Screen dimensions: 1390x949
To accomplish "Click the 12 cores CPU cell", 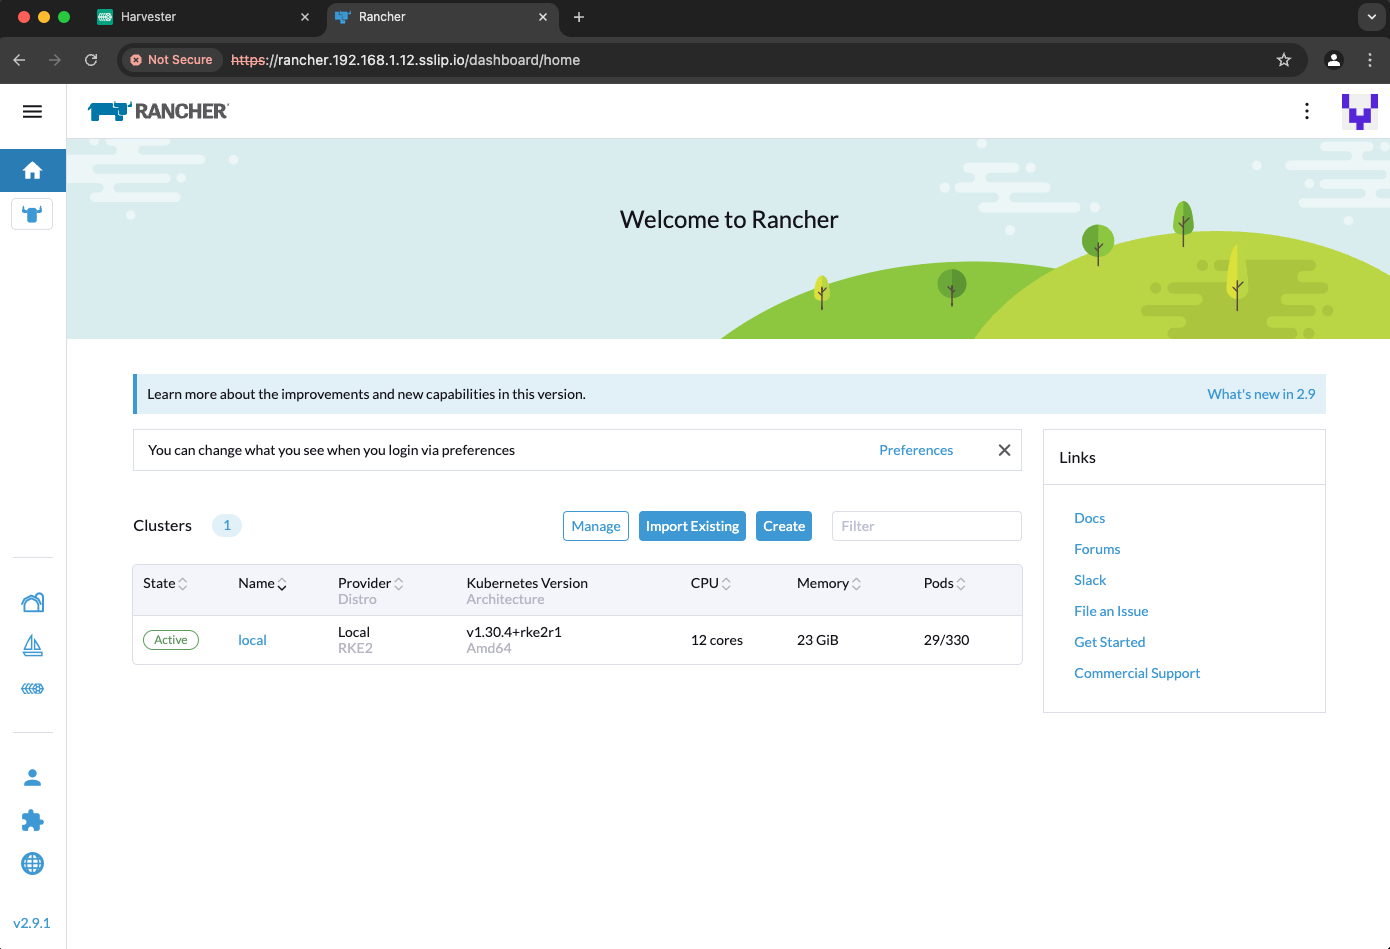I will click(x=717, y=640).
